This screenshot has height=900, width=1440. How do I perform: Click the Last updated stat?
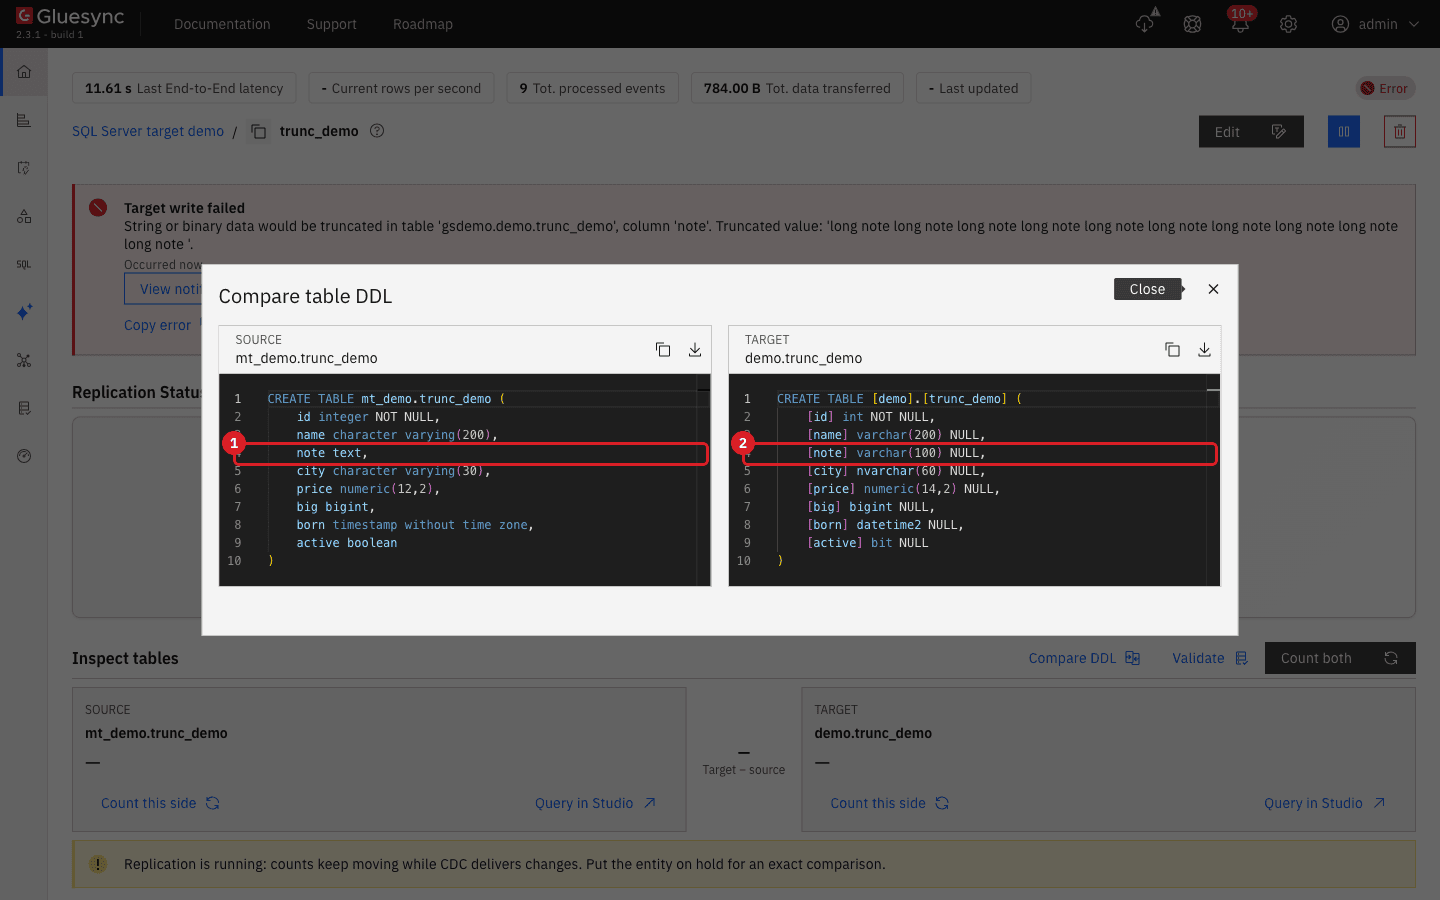pos(973,88)
